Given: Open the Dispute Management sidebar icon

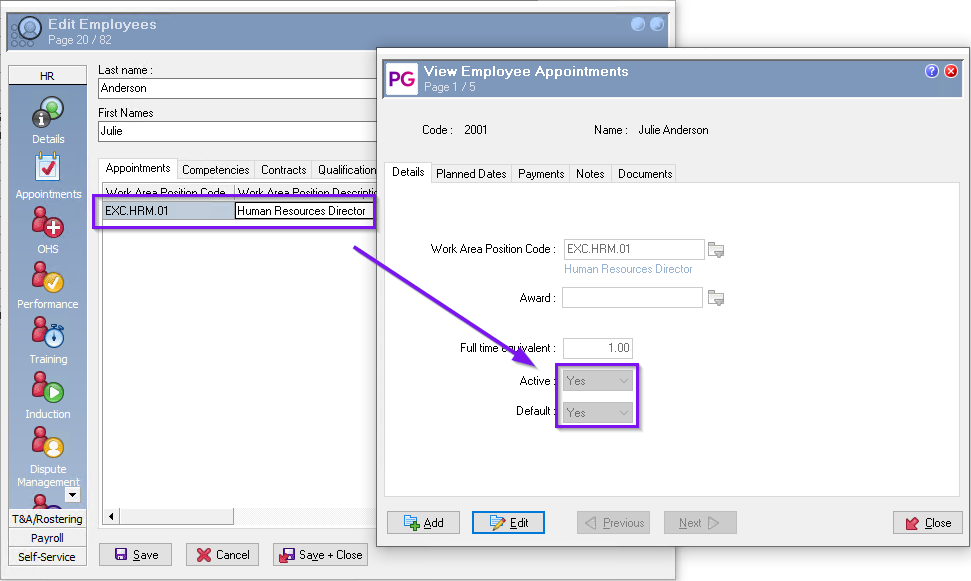Looking at the screenshot, I should (47, 443).
